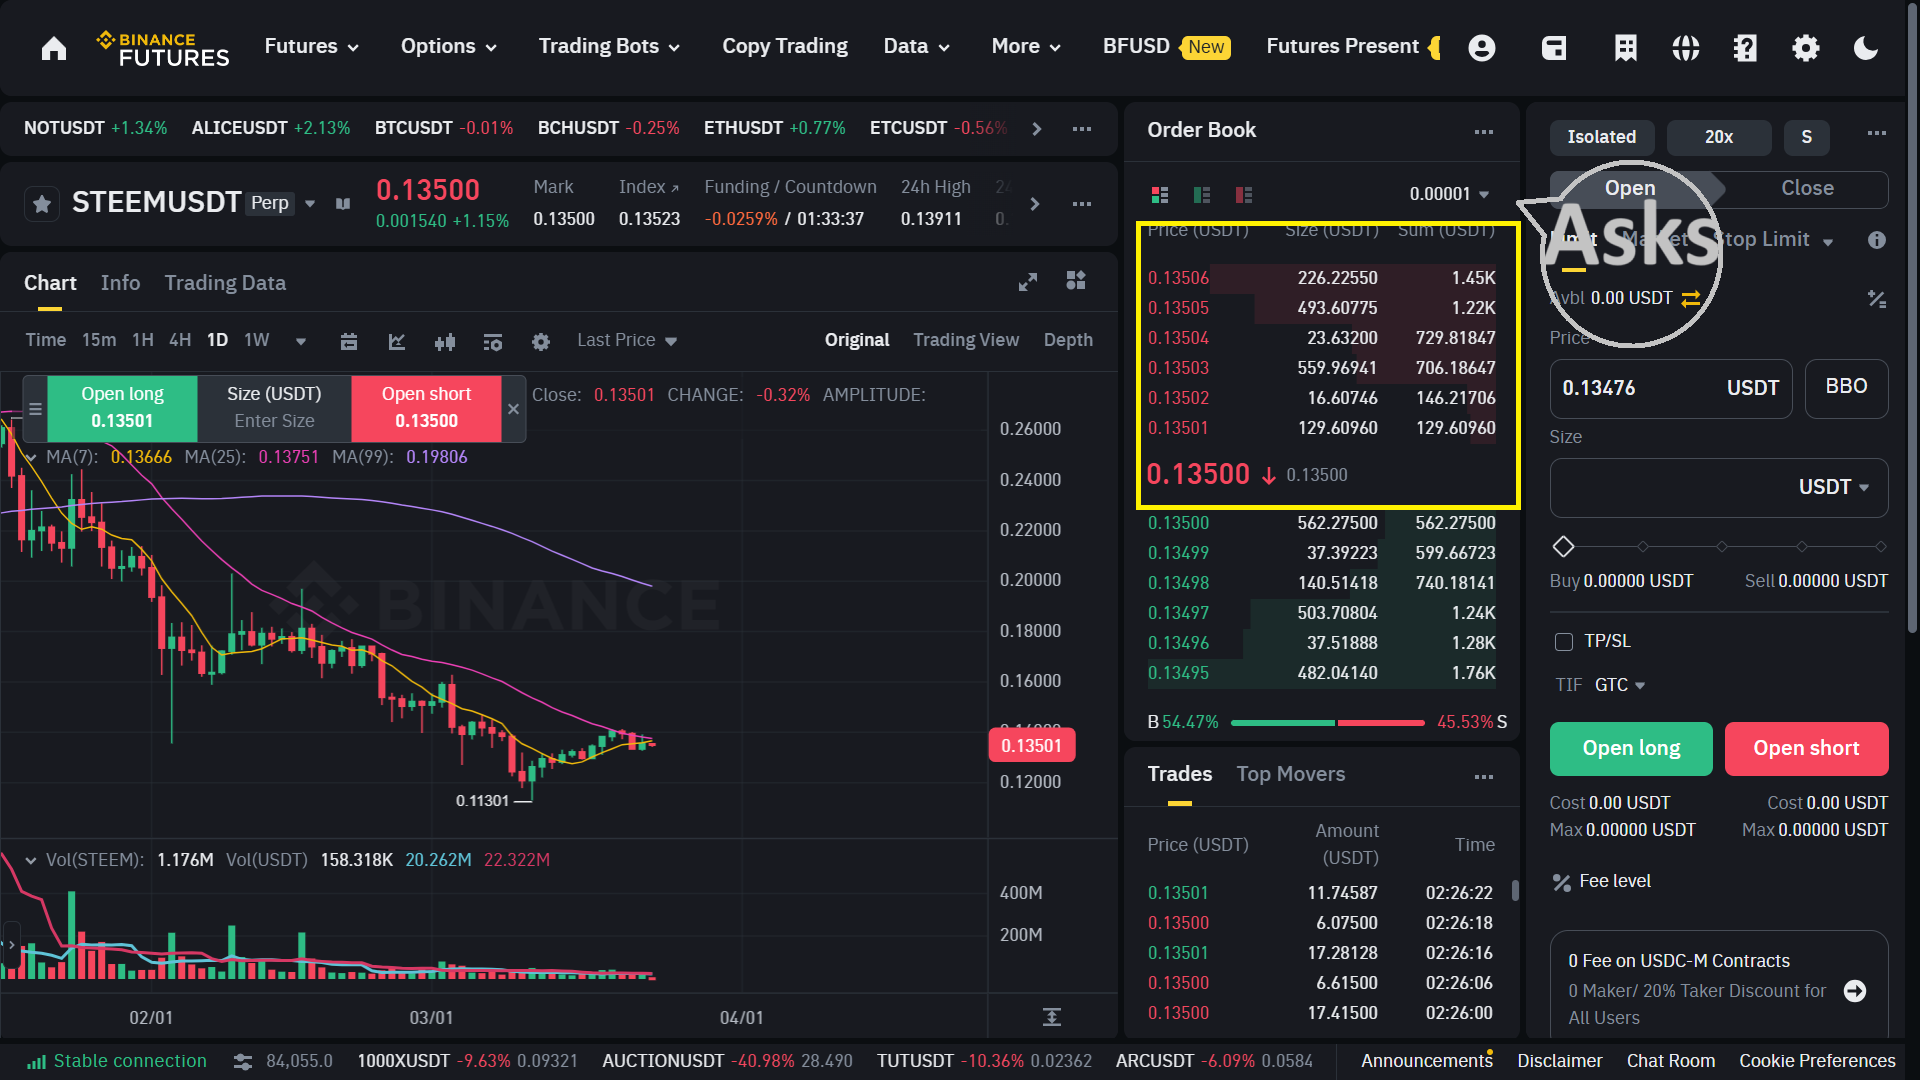Open the user profile icon
Image resolution: width=1920 pixels, height=1080 pixels.
(x=1482, y=47)
